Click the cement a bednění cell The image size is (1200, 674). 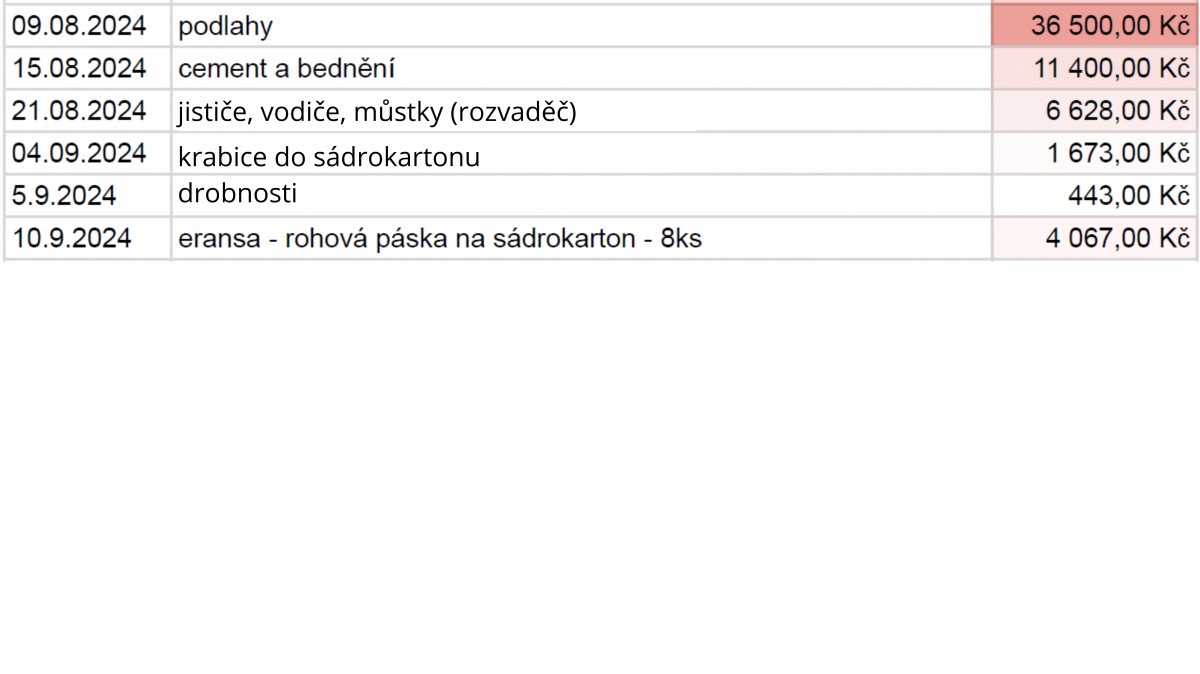(x=581, y=68)
